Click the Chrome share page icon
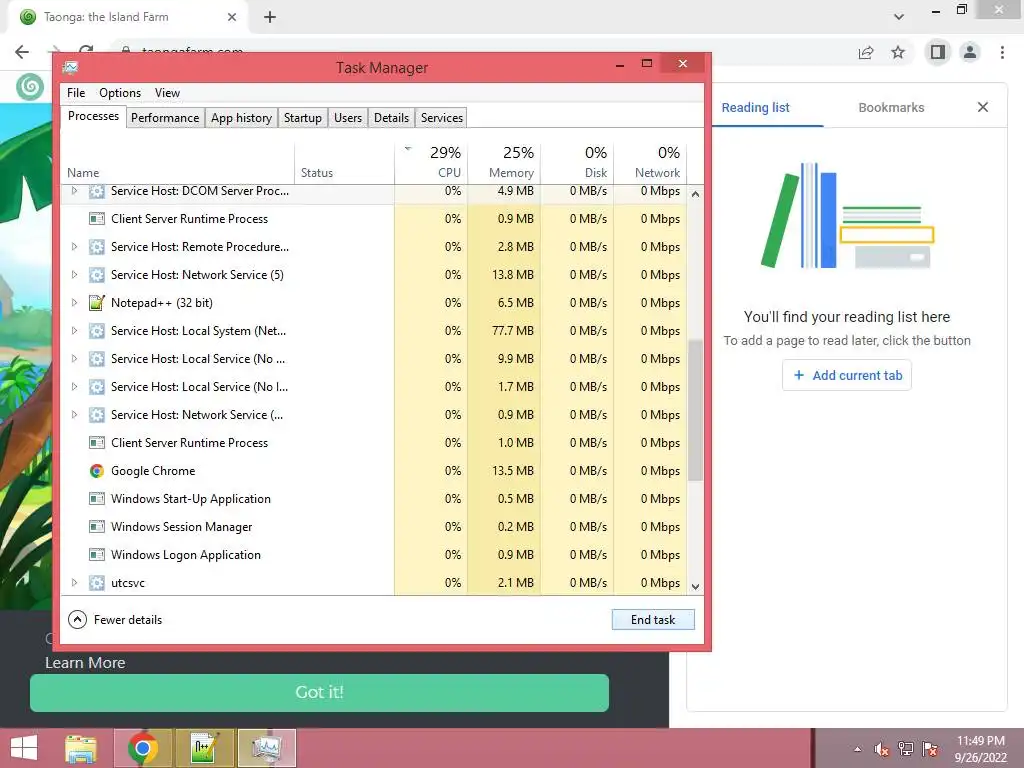 [x=866, y=52]
